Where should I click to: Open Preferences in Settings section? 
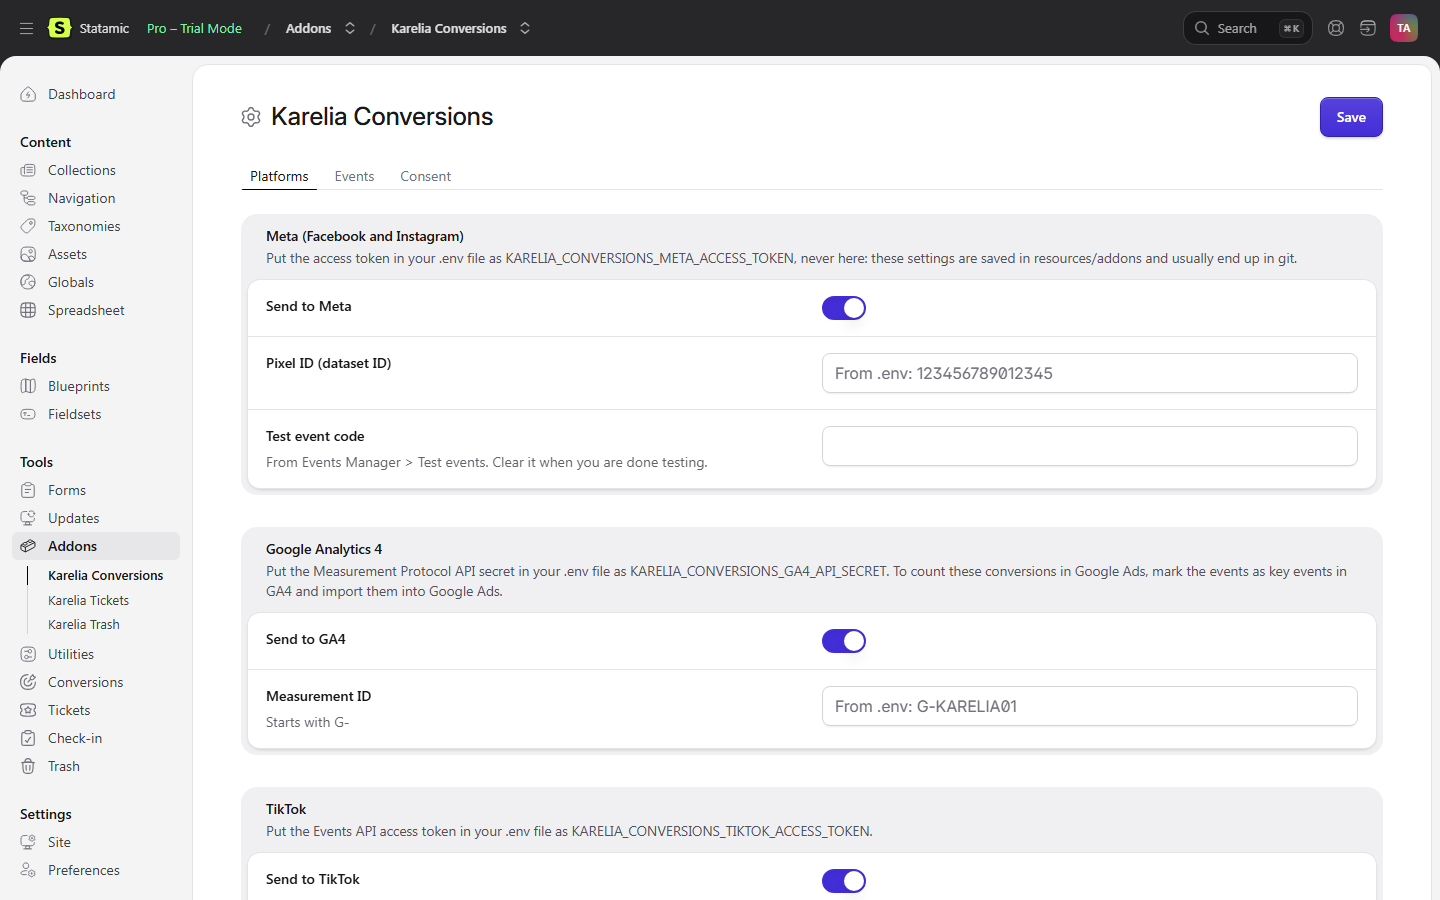tap(84, 870)
